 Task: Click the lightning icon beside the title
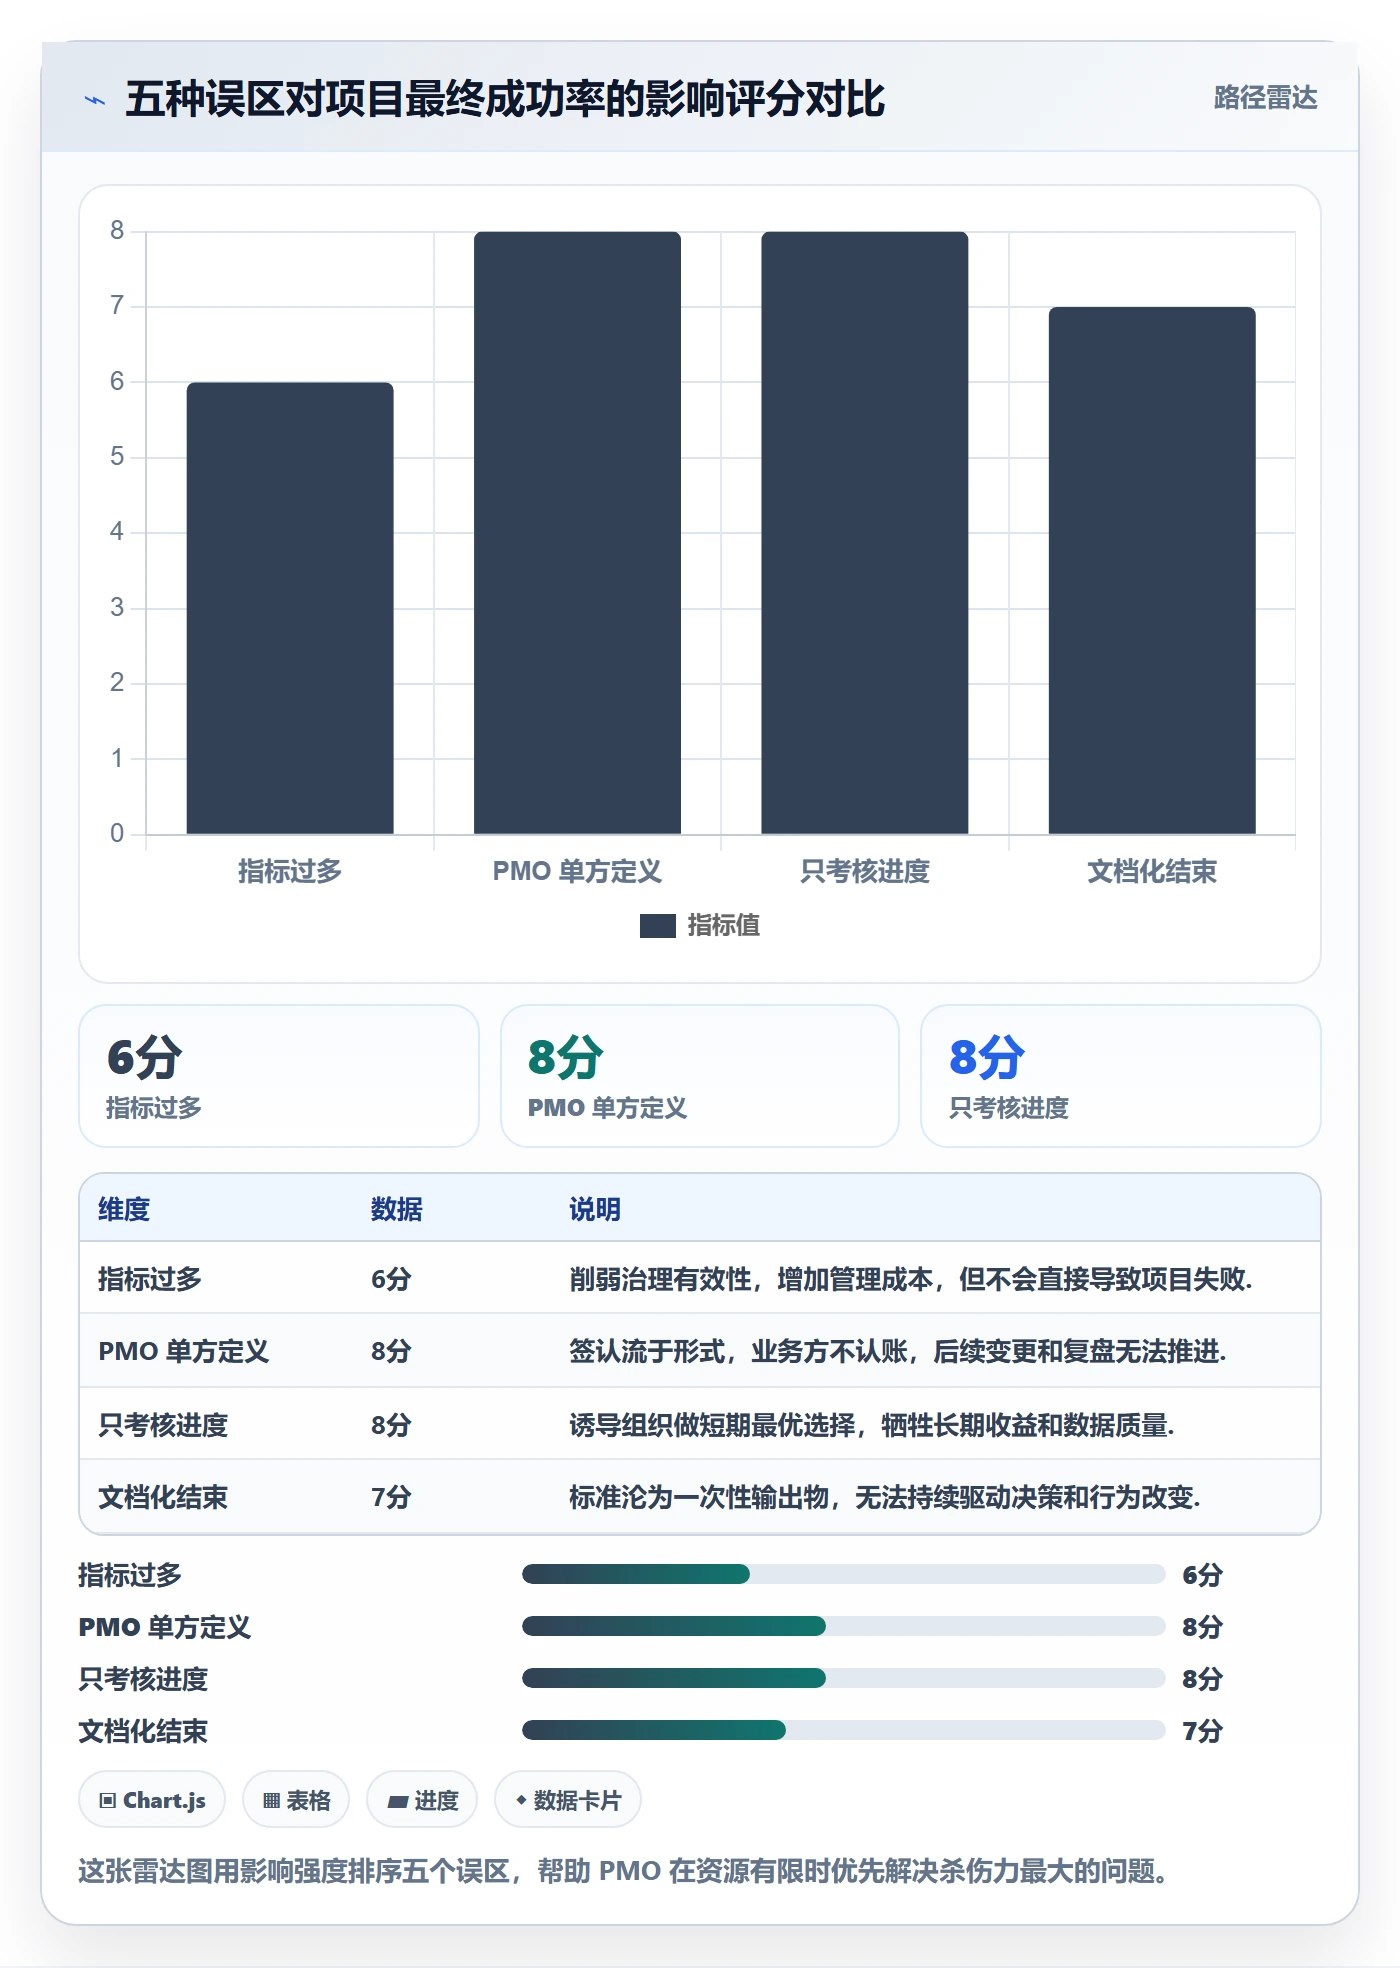95,100
